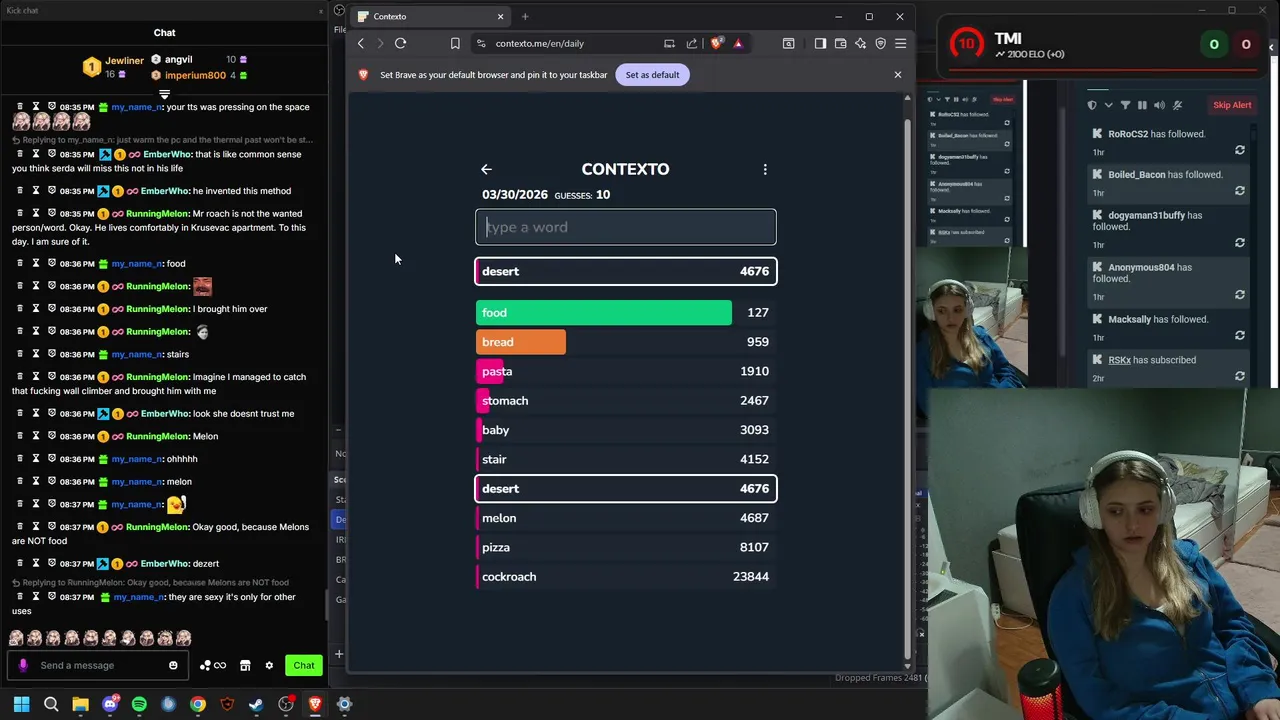
Task: Open Brave hamburger menu
Action: (x=900, y=43)
